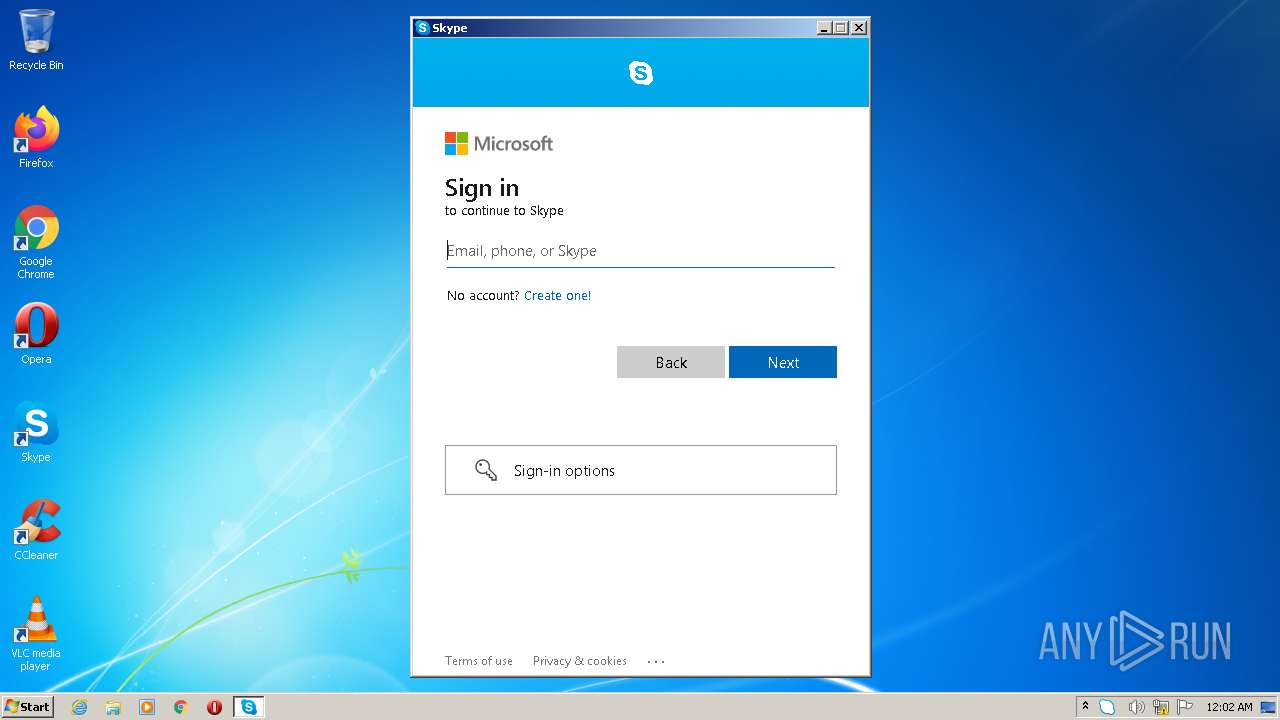Open Chrome from the taskbar
1280x720 pixels.
[181, 707]
